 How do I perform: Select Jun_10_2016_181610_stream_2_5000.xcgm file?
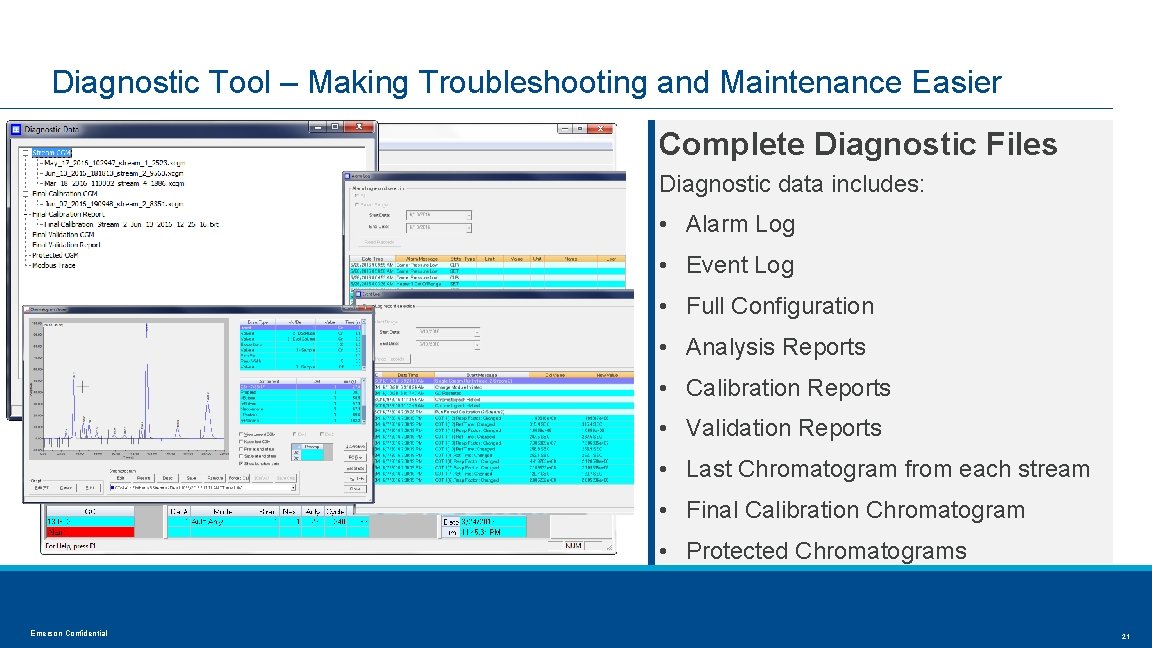click(x=114, y=173)
